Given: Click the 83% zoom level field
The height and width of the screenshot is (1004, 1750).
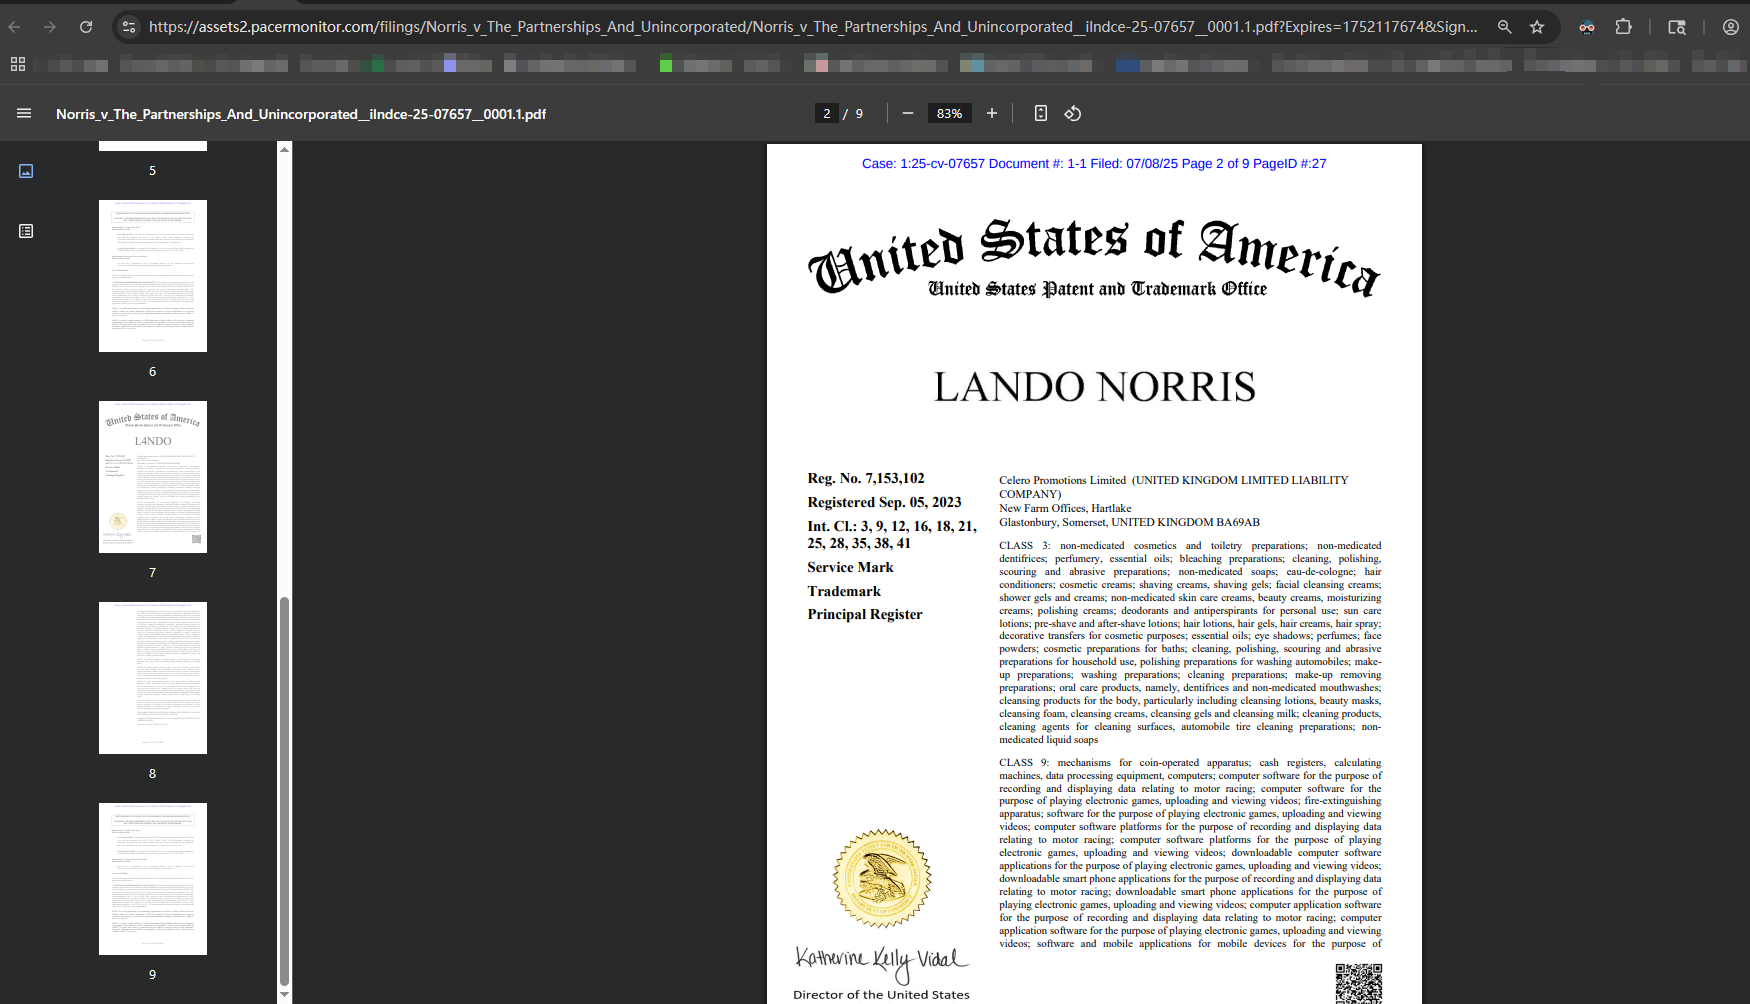Looking at the screenshot, I should pyautogui.click(x=949, y=114).
